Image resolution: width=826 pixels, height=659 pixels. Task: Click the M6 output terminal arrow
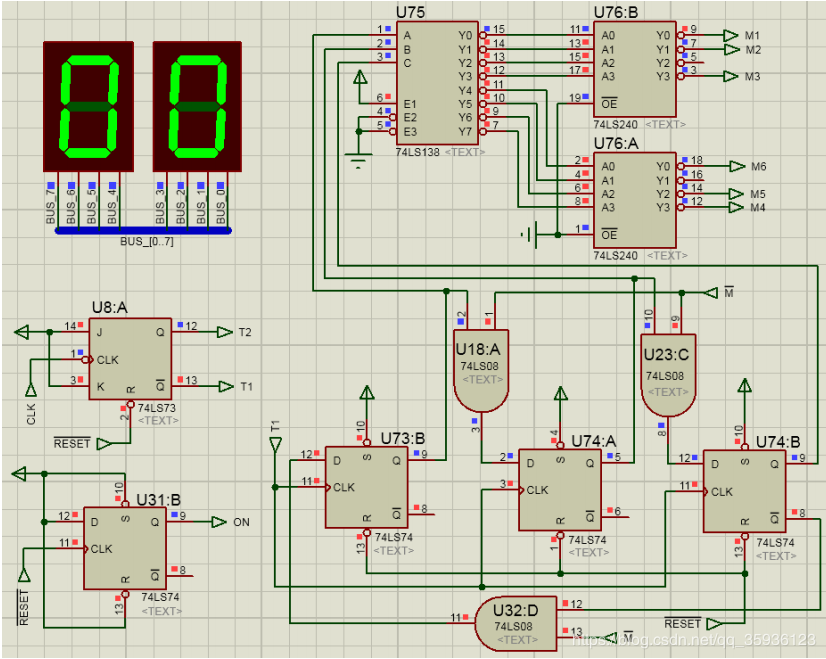[734, 166]
